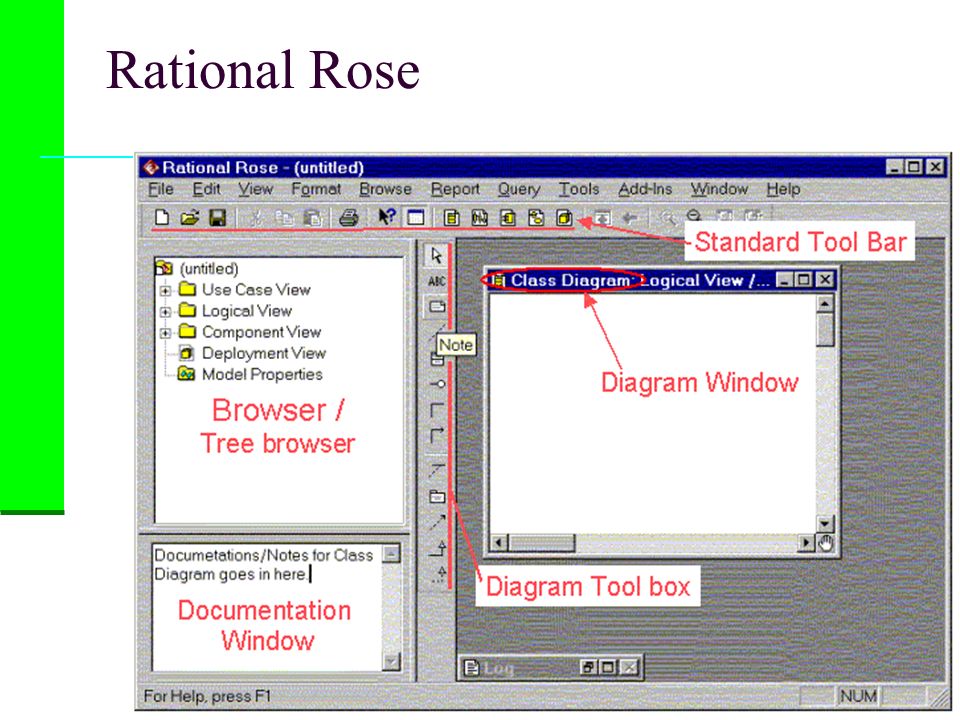The width and height of the screenshot is (960, 720).
Task: Click documentation window scroll down arrow
Action: (x=391, y=662)
